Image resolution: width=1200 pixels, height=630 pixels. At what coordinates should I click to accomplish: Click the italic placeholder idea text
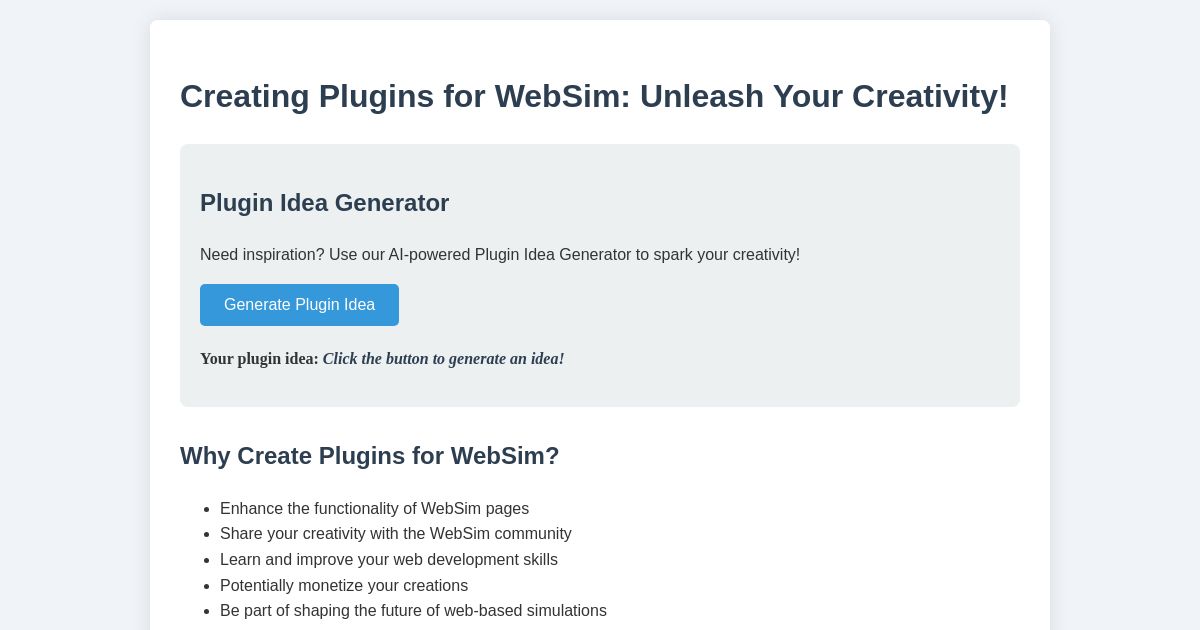click(x=443, y=359)
